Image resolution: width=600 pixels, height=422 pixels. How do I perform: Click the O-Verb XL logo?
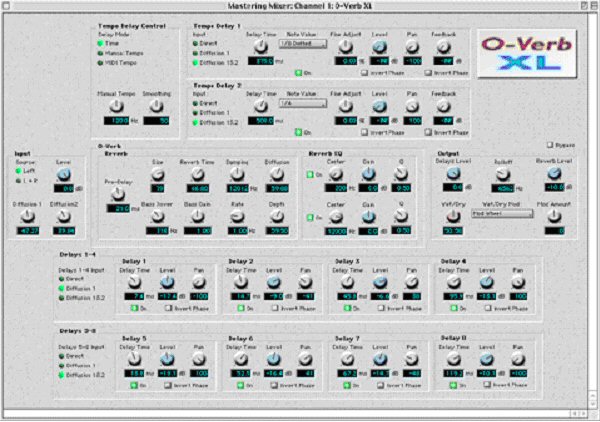[527, 54]
